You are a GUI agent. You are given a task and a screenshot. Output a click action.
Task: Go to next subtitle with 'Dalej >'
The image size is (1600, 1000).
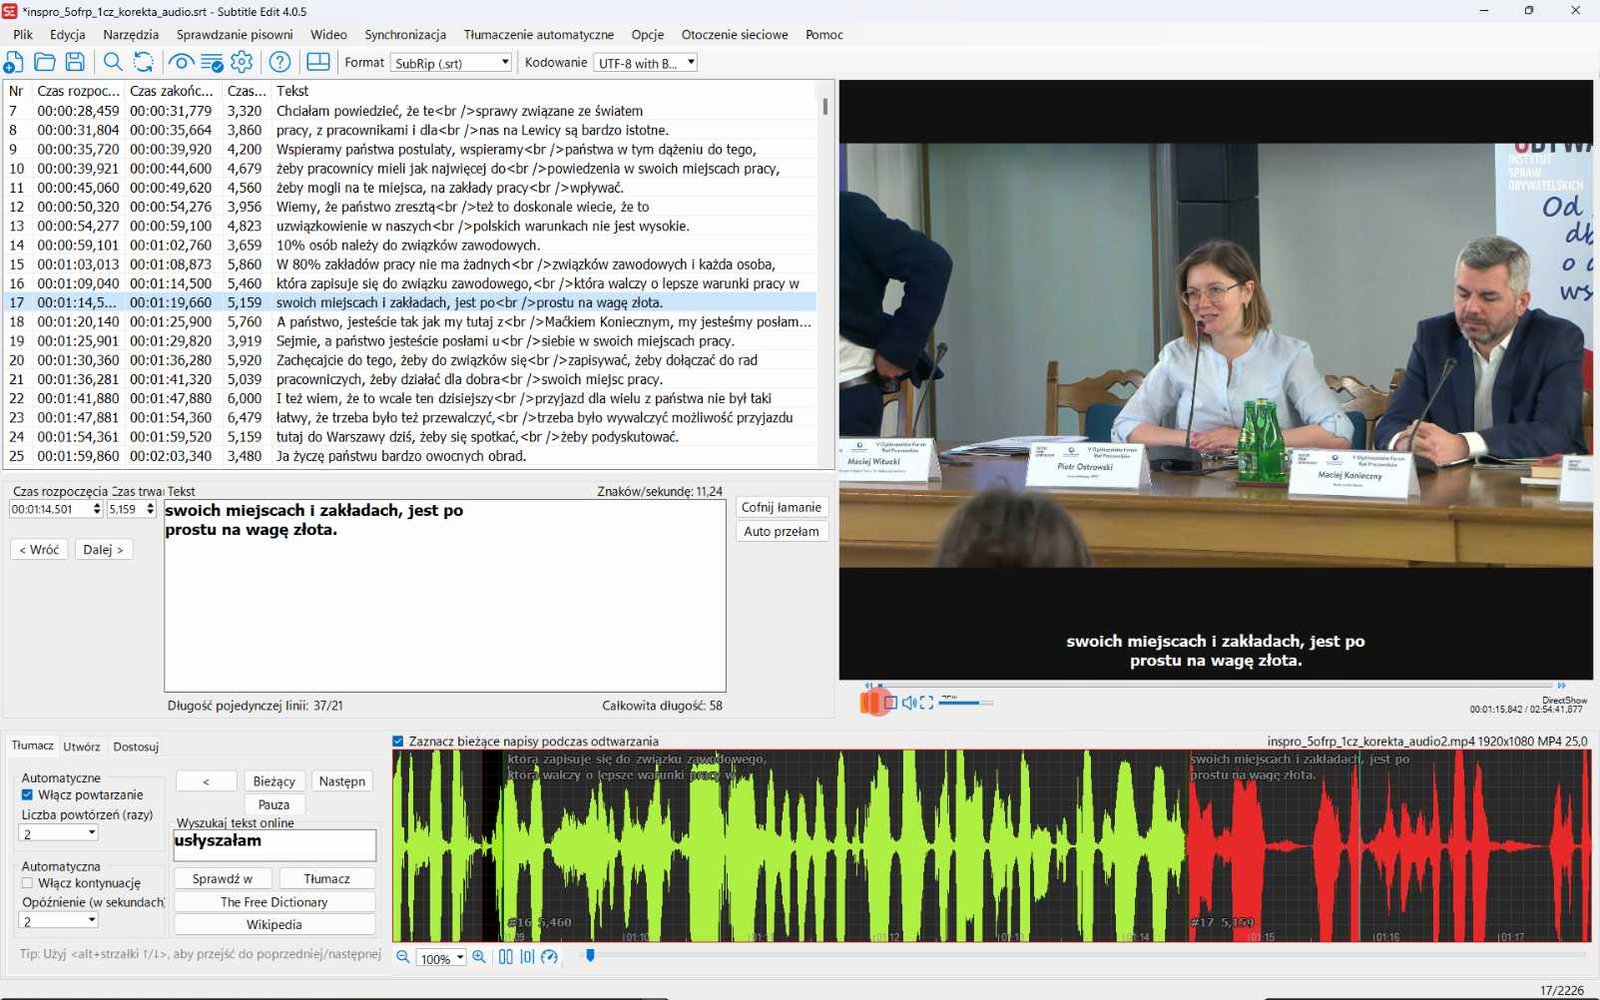[103, 549]
